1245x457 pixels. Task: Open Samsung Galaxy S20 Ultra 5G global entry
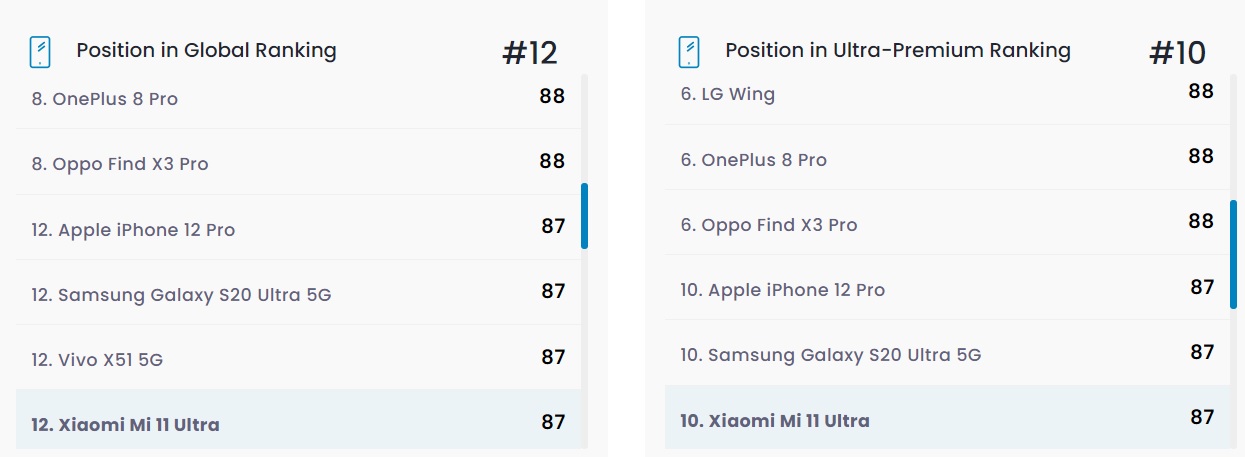coord(298,293)
